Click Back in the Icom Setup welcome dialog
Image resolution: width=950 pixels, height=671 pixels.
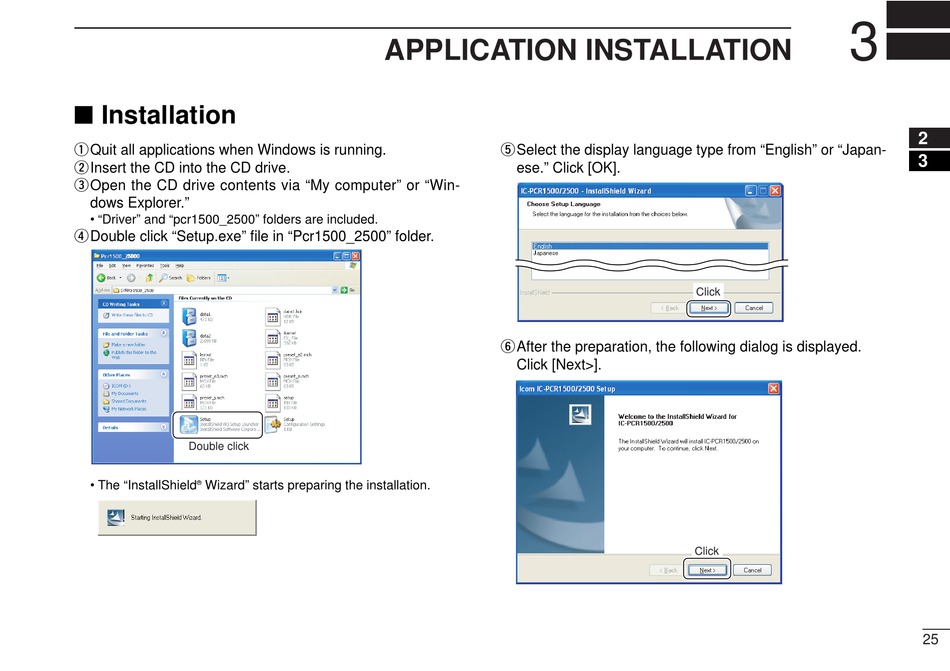[x=668, y=570]
